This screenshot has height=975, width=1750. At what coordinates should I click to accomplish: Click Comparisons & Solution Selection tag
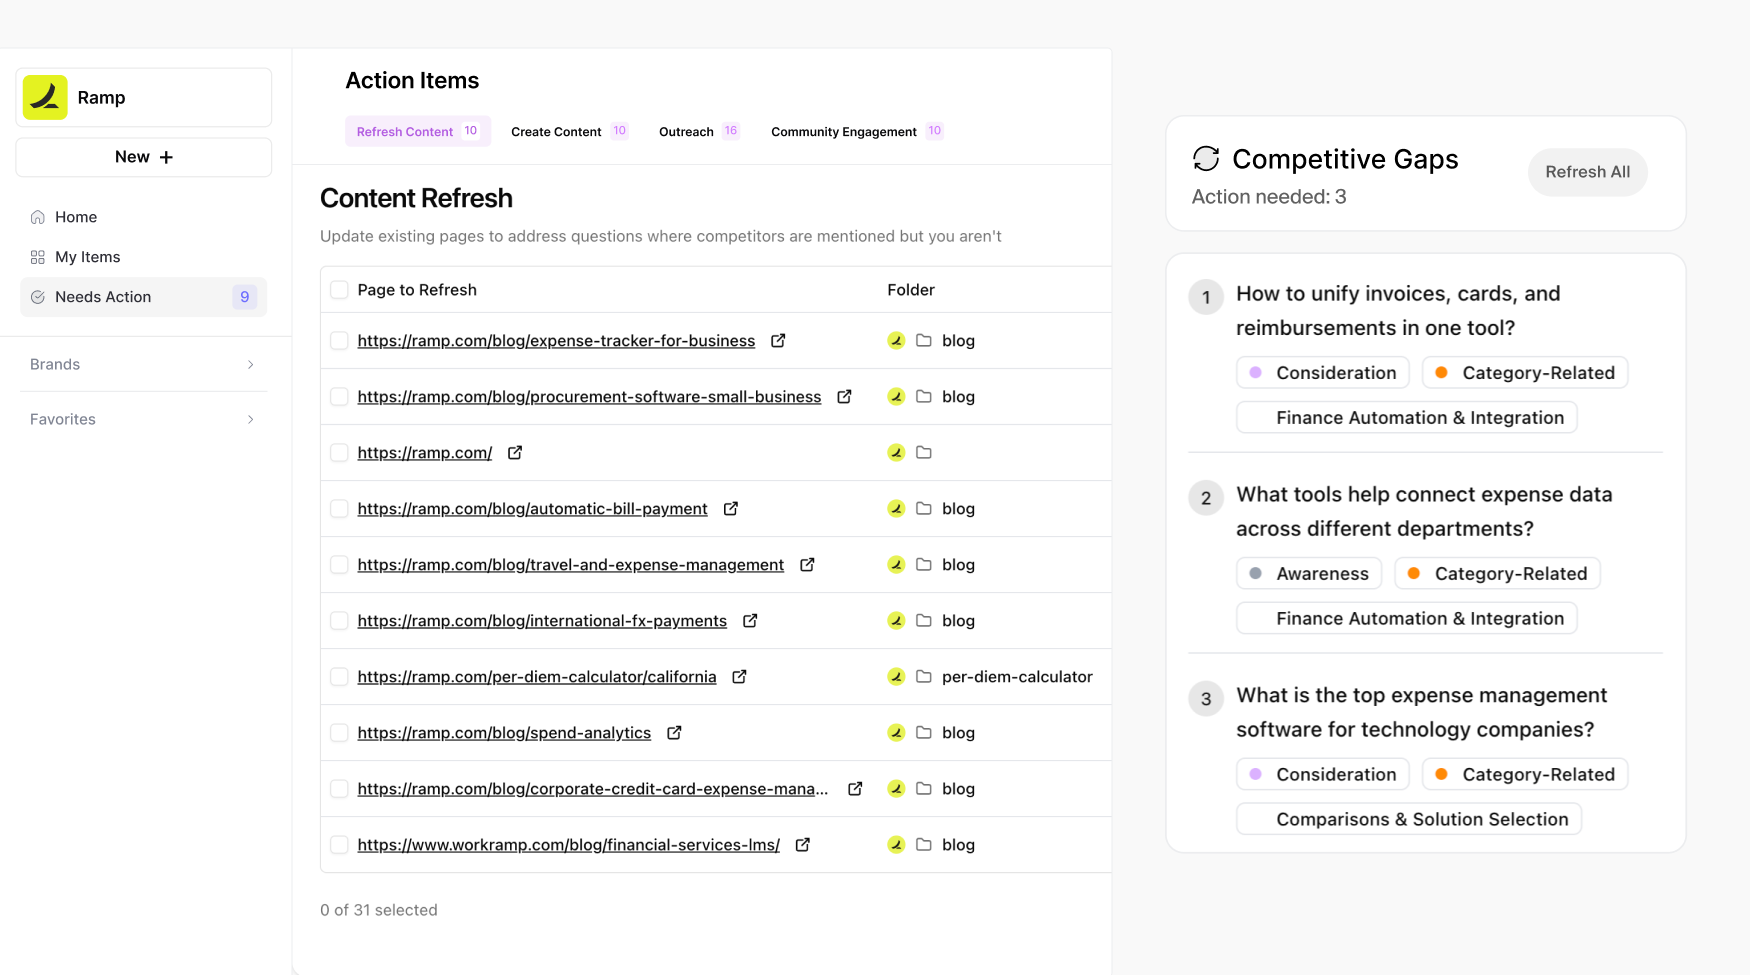click(1409, 819)
